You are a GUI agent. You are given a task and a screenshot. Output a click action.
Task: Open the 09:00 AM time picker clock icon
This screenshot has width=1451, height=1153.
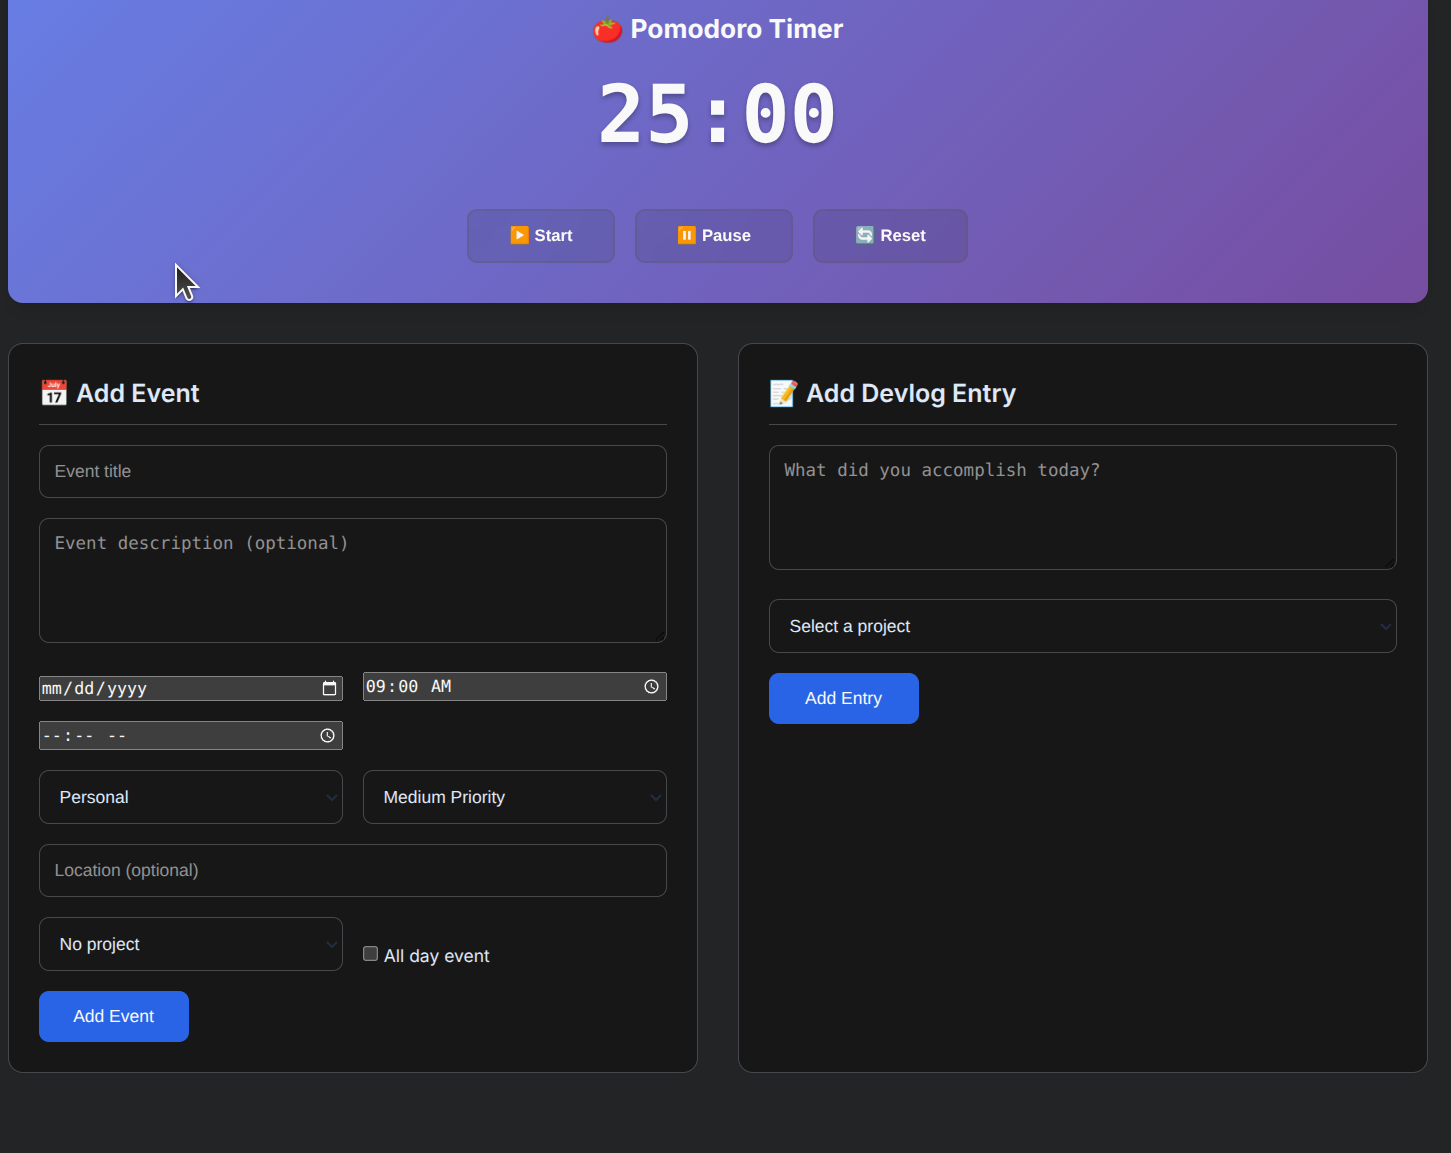[x=651, y=687]
